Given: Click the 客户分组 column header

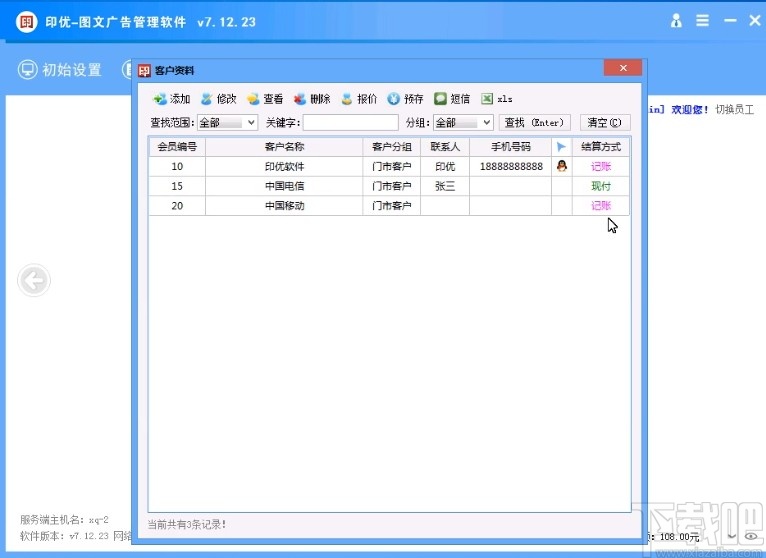Looking at the screenshot, I should (391, 147).
